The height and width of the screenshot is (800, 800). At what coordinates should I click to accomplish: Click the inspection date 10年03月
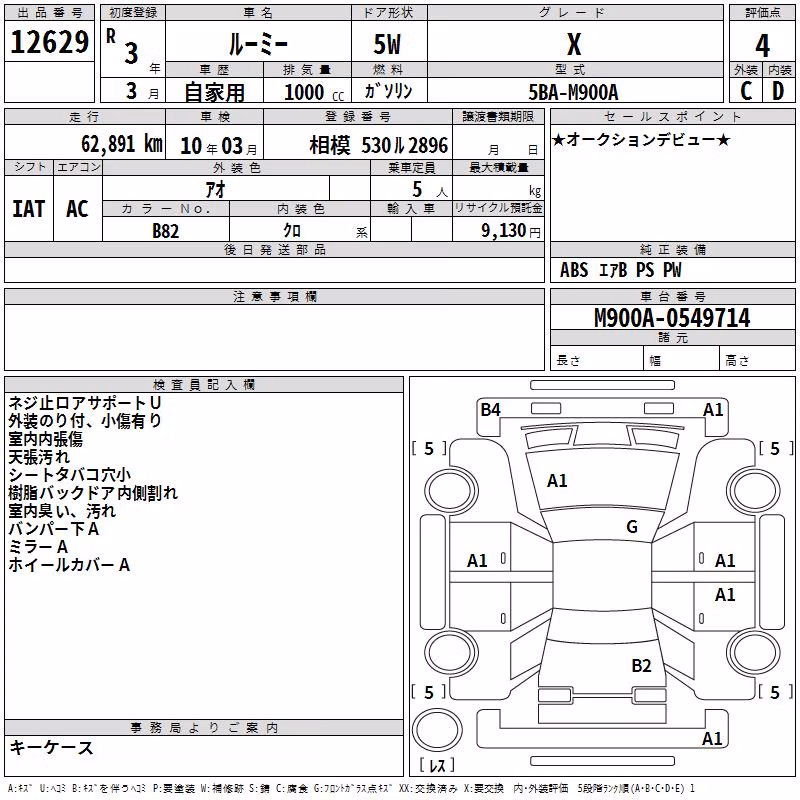pyautogui.click(x=219, y=146)
